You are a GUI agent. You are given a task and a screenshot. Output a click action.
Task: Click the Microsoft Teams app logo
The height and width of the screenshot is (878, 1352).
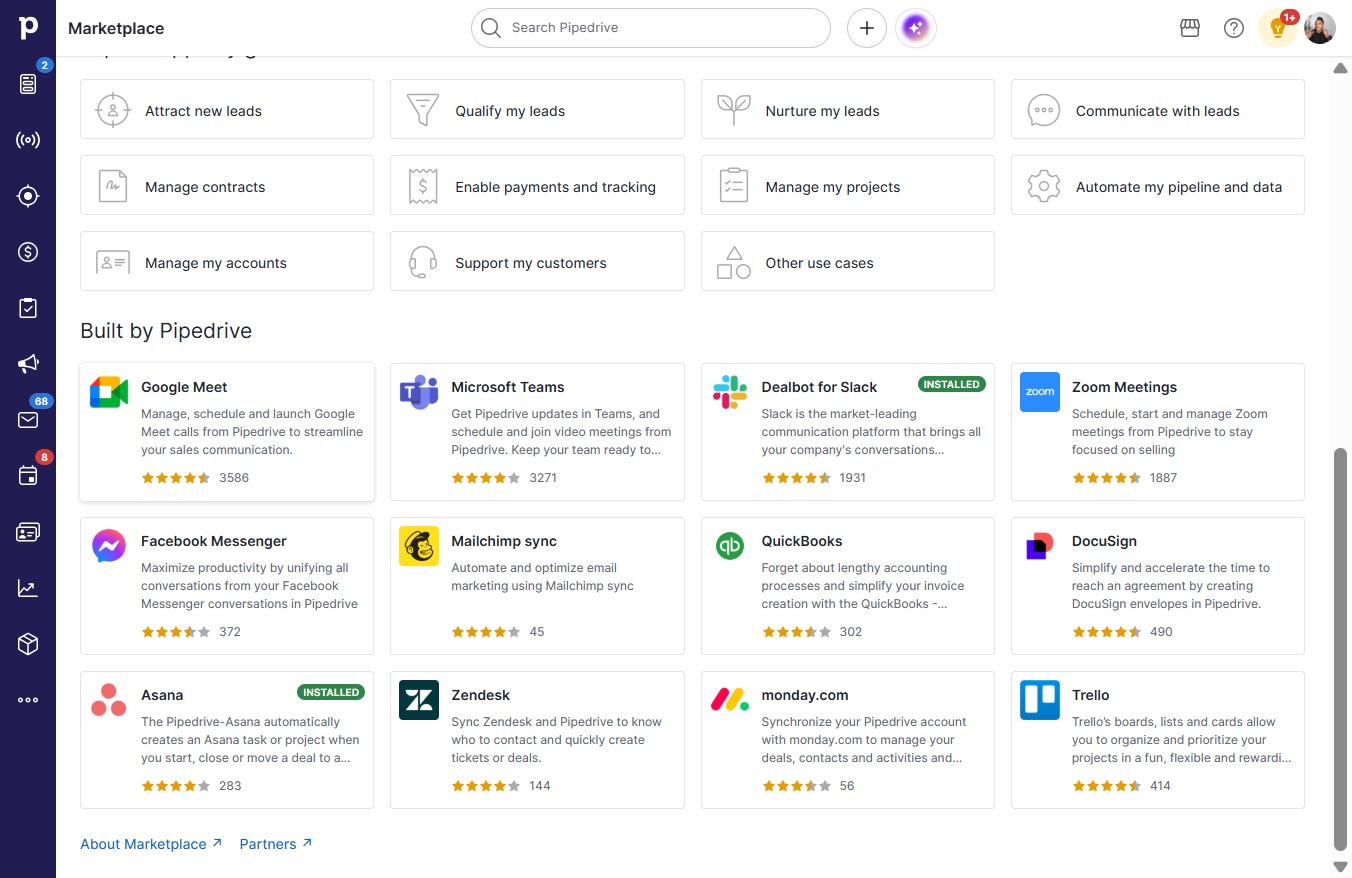pyautogui.click(x=419, y=393)
